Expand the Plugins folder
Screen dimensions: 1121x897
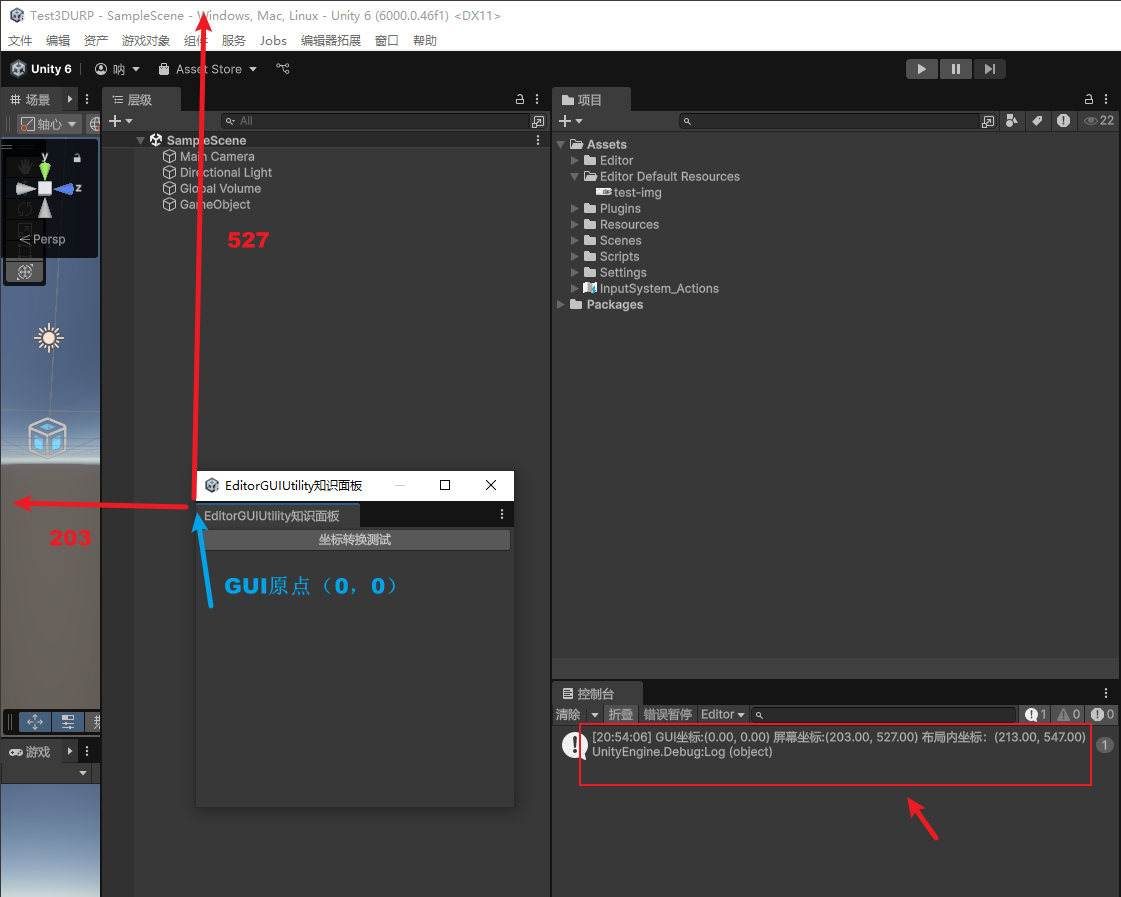tap(575, 209)
